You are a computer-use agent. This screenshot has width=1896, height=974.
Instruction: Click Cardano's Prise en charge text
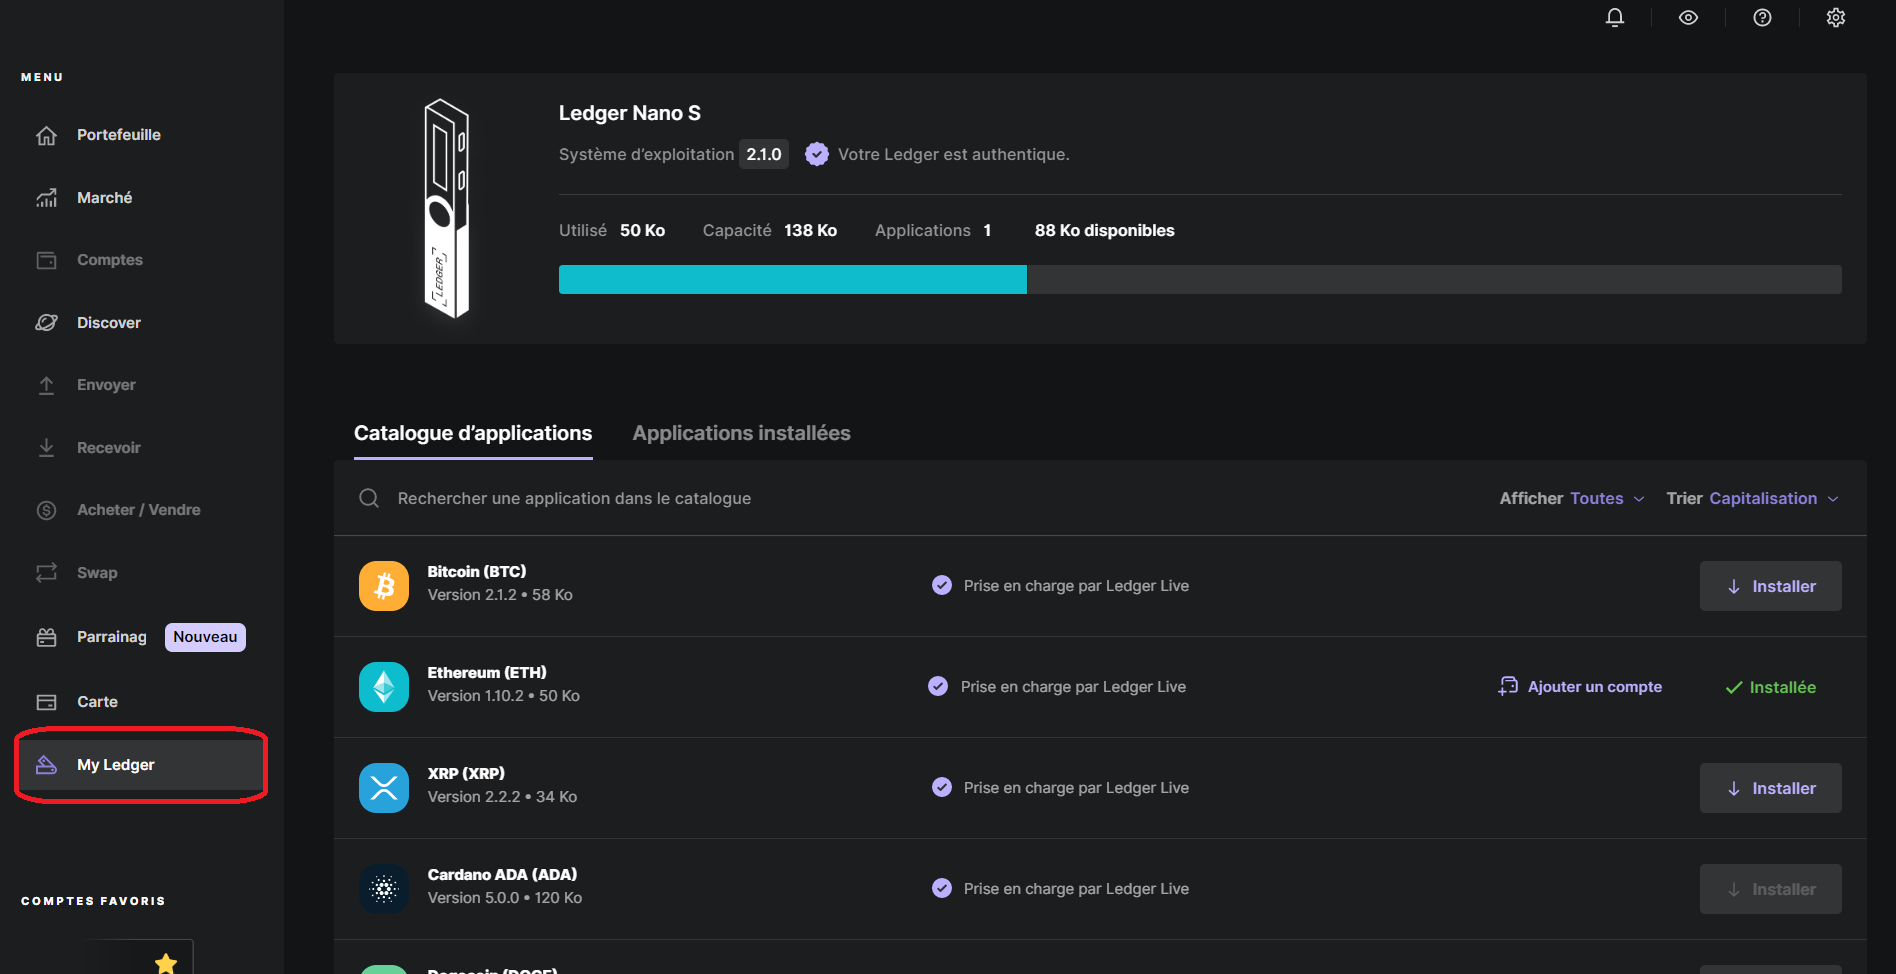pos(1077,889)
